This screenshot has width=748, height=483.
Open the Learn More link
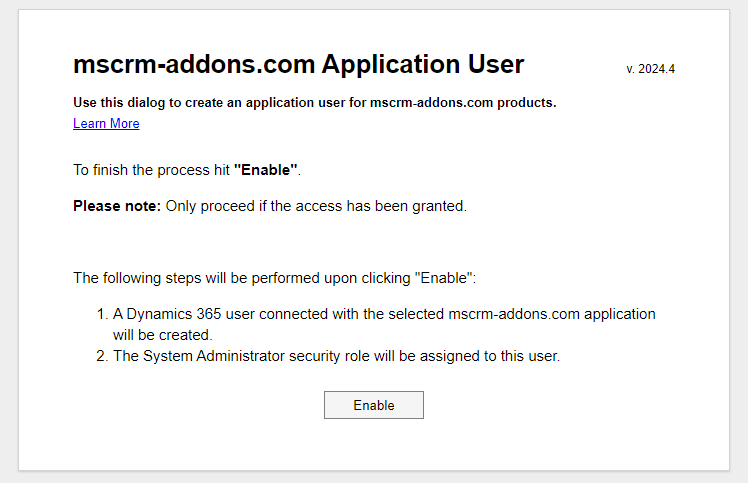pos(106,124)
